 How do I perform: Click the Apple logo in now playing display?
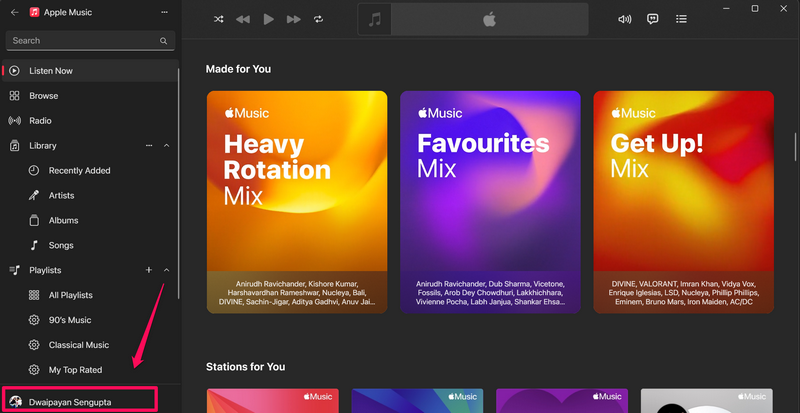(x=489, y=19)
